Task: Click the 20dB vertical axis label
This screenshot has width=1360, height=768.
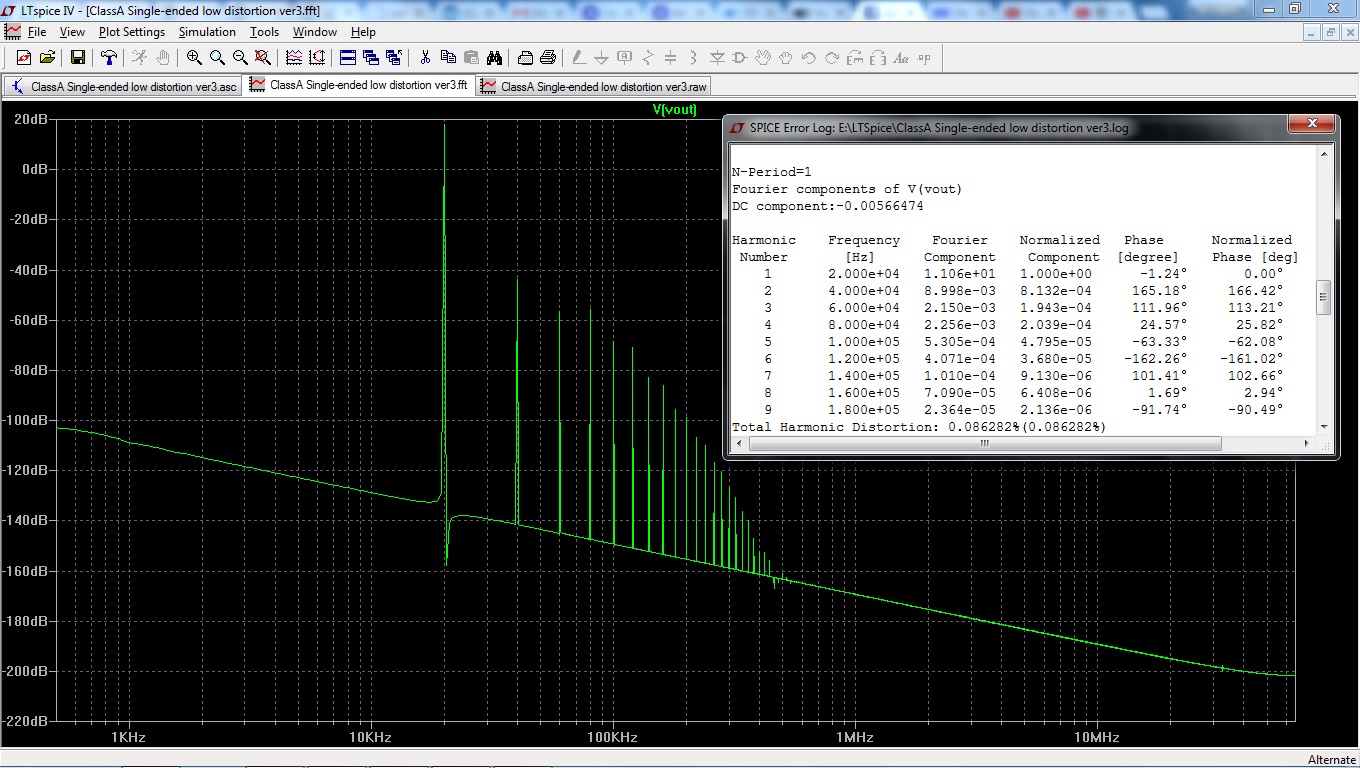Action: point(30,119)
